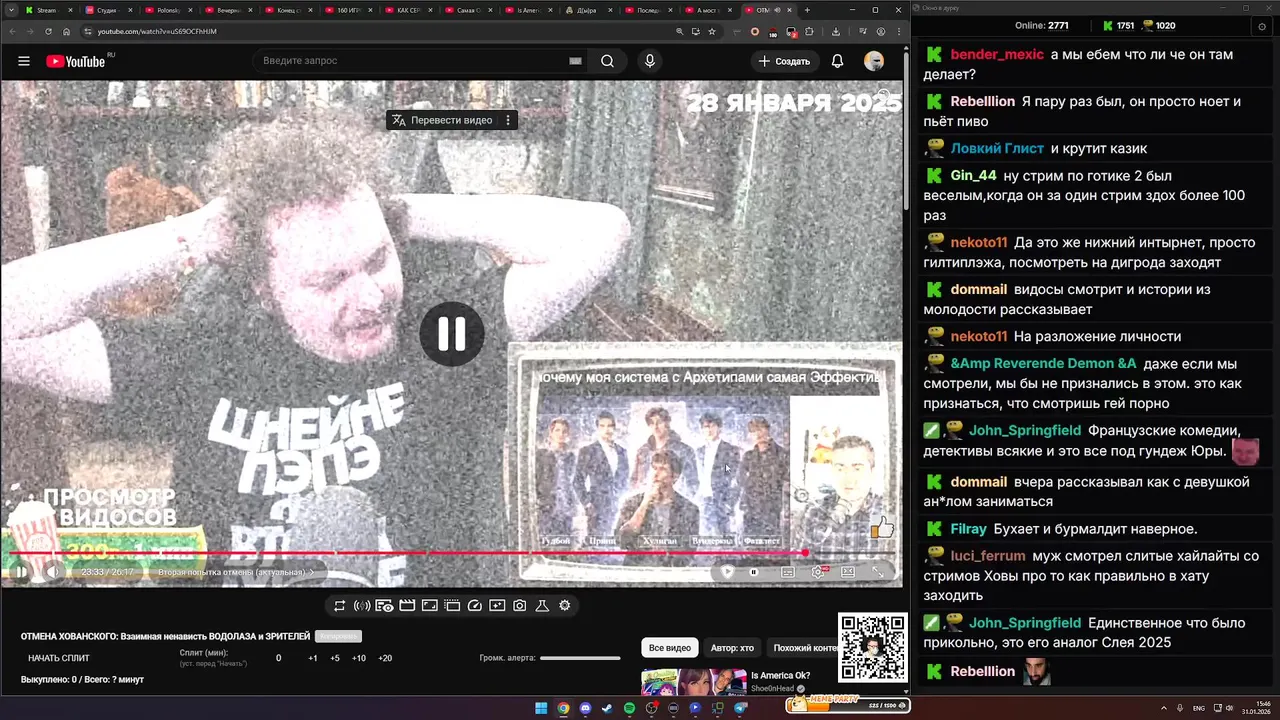1280x720 pixels.
Task: Take a screenshot with the camera icon
Action: tap(520, 605)
